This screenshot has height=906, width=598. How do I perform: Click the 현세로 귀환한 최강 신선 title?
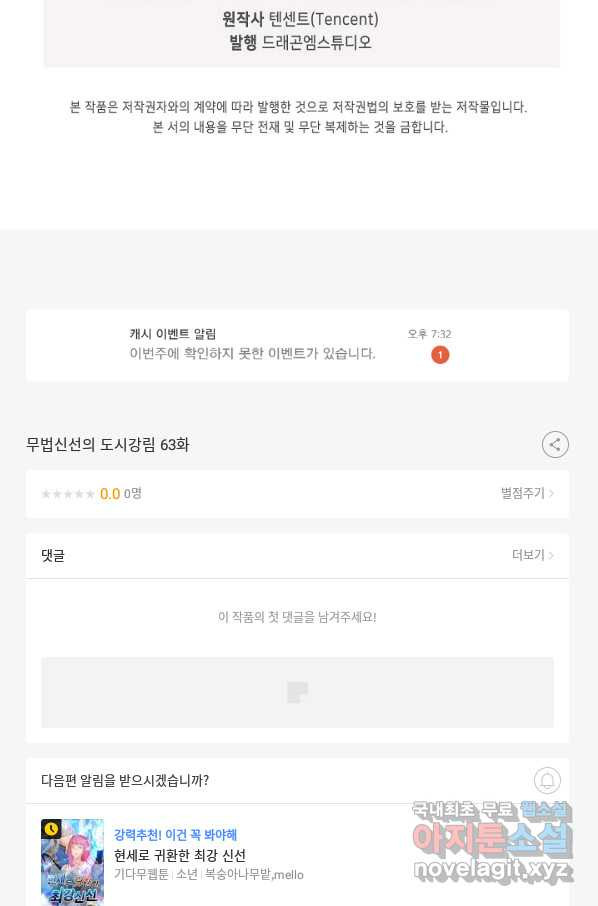180,855
